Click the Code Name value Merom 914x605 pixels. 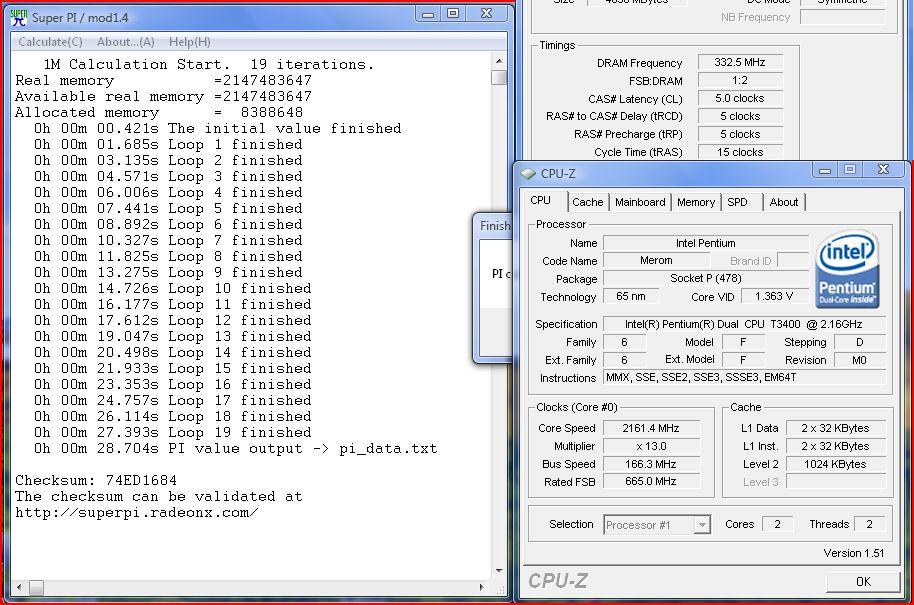click(x=656, y=261)
